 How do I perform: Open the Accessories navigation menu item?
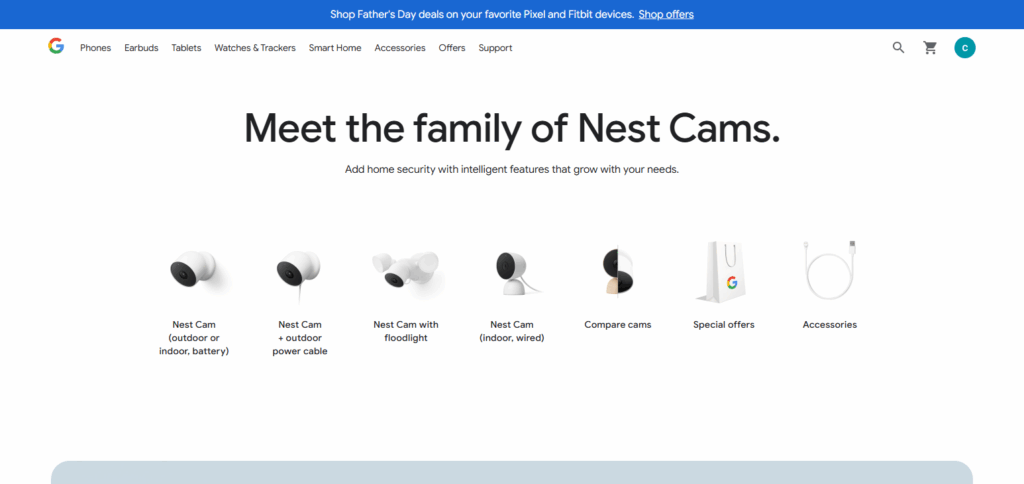click(400, 48)
